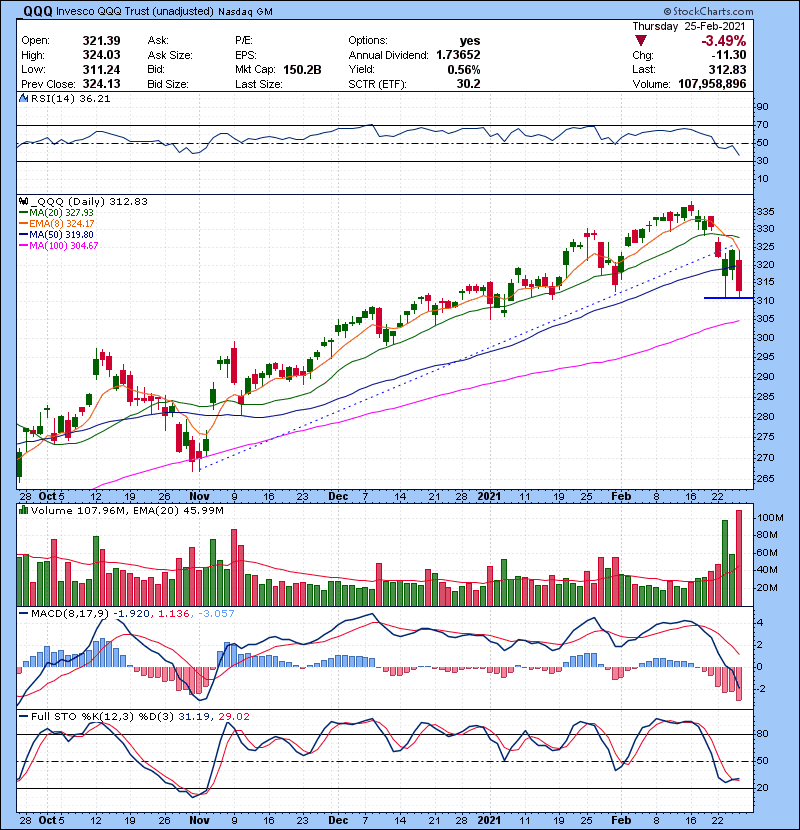This screenshot has height=830, width=800.
Task: Click the Low value 311.24
Action: (101, 69)
